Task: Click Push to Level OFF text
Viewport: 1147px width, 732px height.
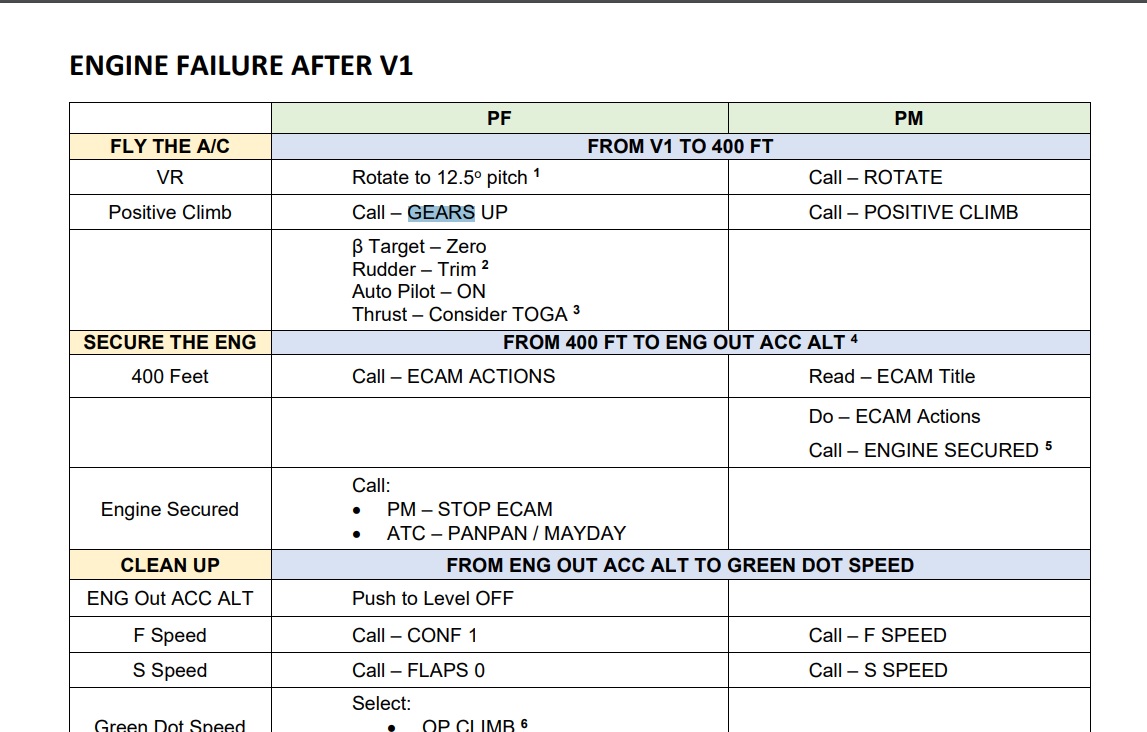Action: (x=433, y=598)
